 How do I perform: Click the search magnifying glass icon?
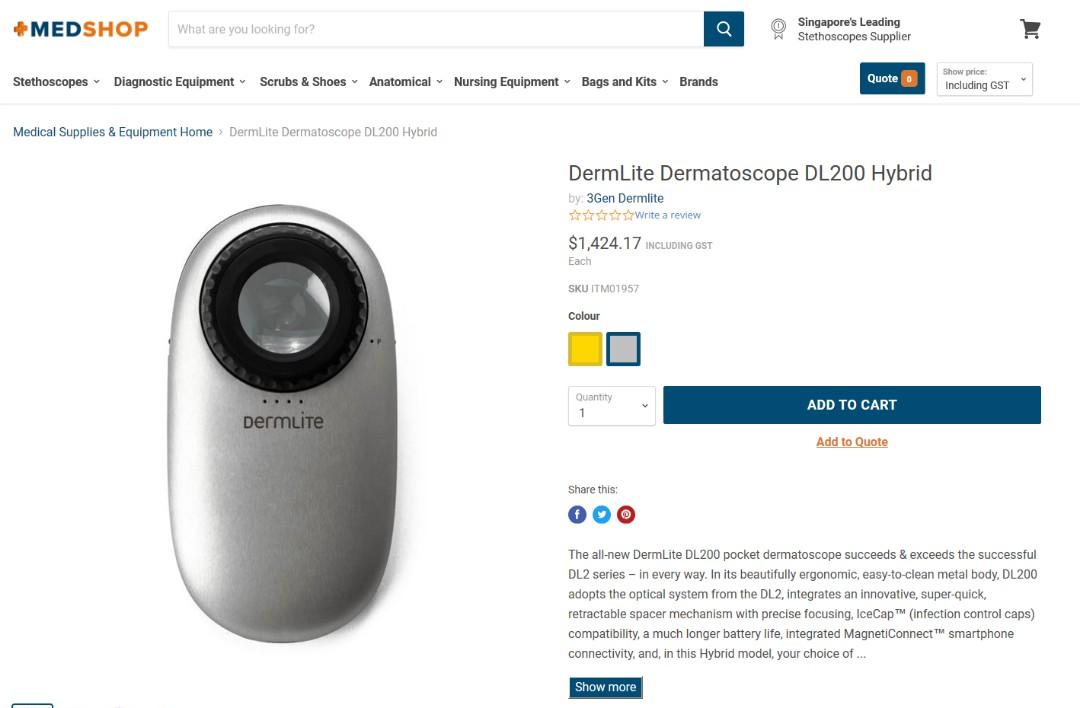click(723, 29)
